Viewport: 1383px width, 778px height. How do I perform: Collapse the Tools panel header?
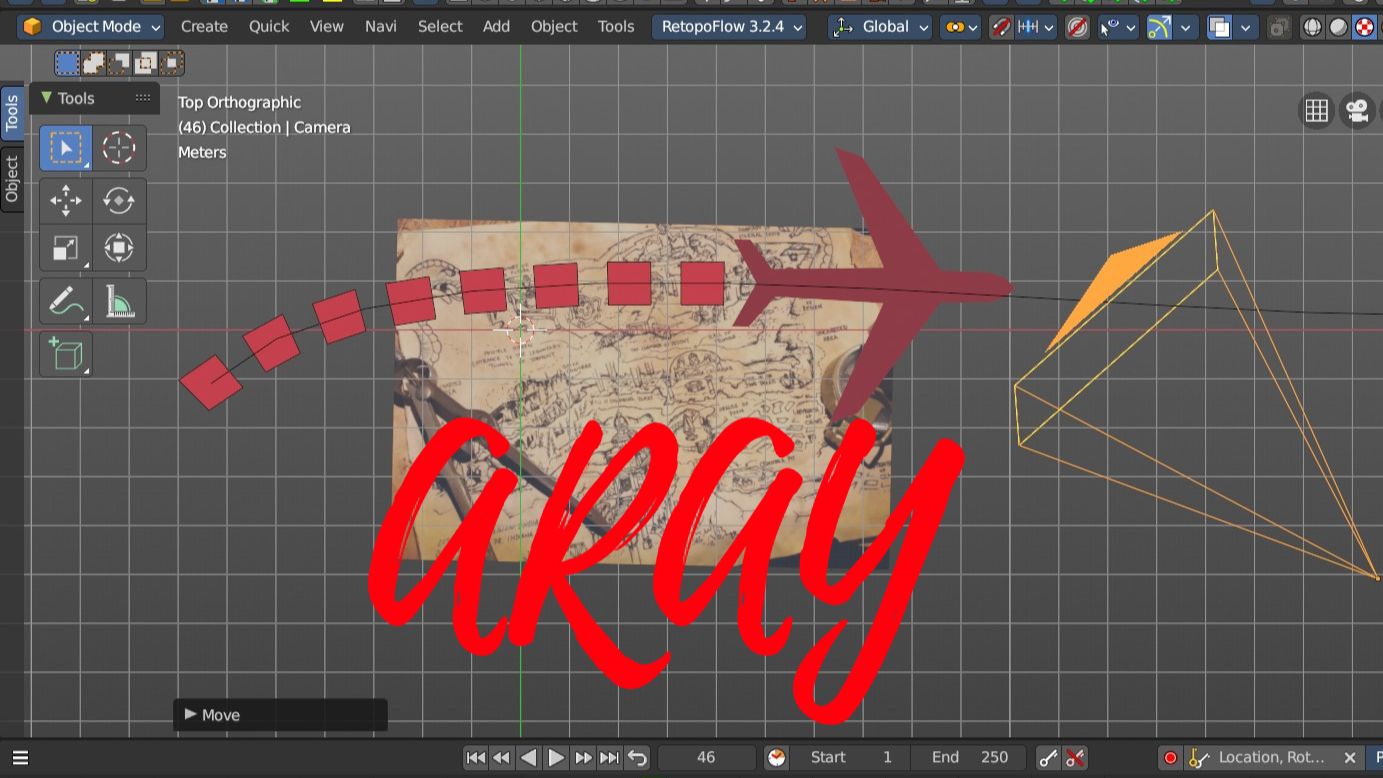click(94, 98)
